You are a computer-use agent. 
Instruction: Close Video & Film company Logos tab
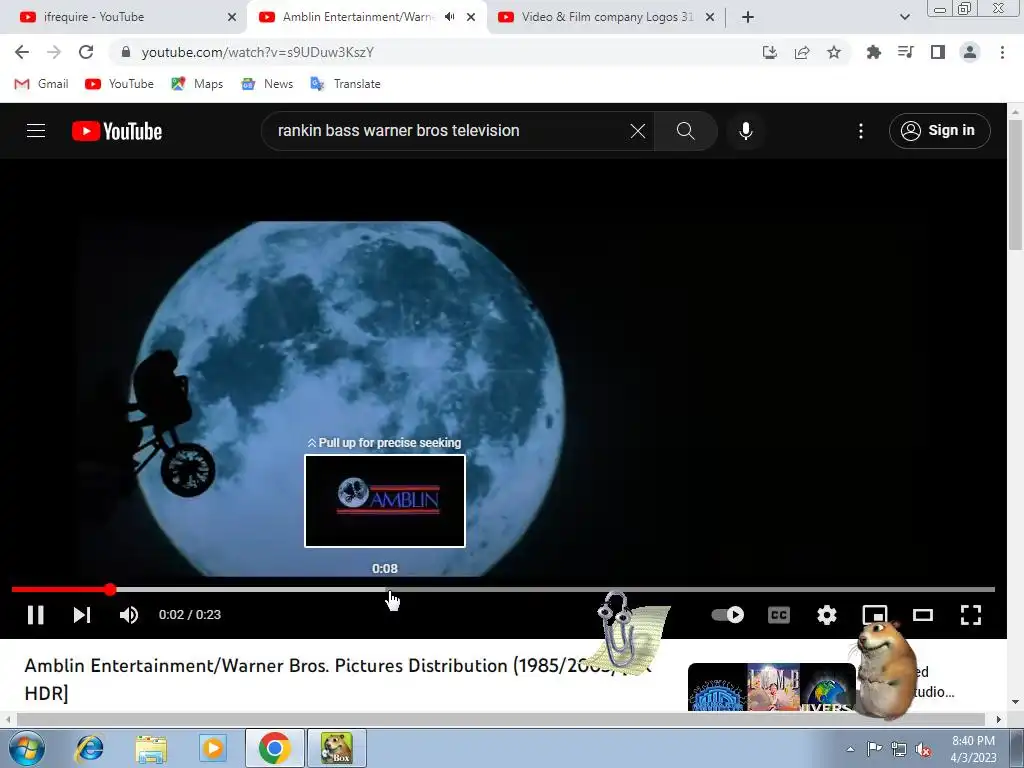710,17
